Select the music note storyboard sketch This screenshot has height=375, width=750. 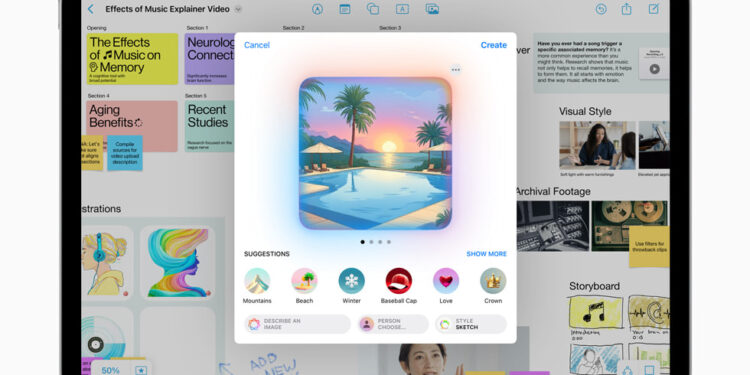click(596, 312)
